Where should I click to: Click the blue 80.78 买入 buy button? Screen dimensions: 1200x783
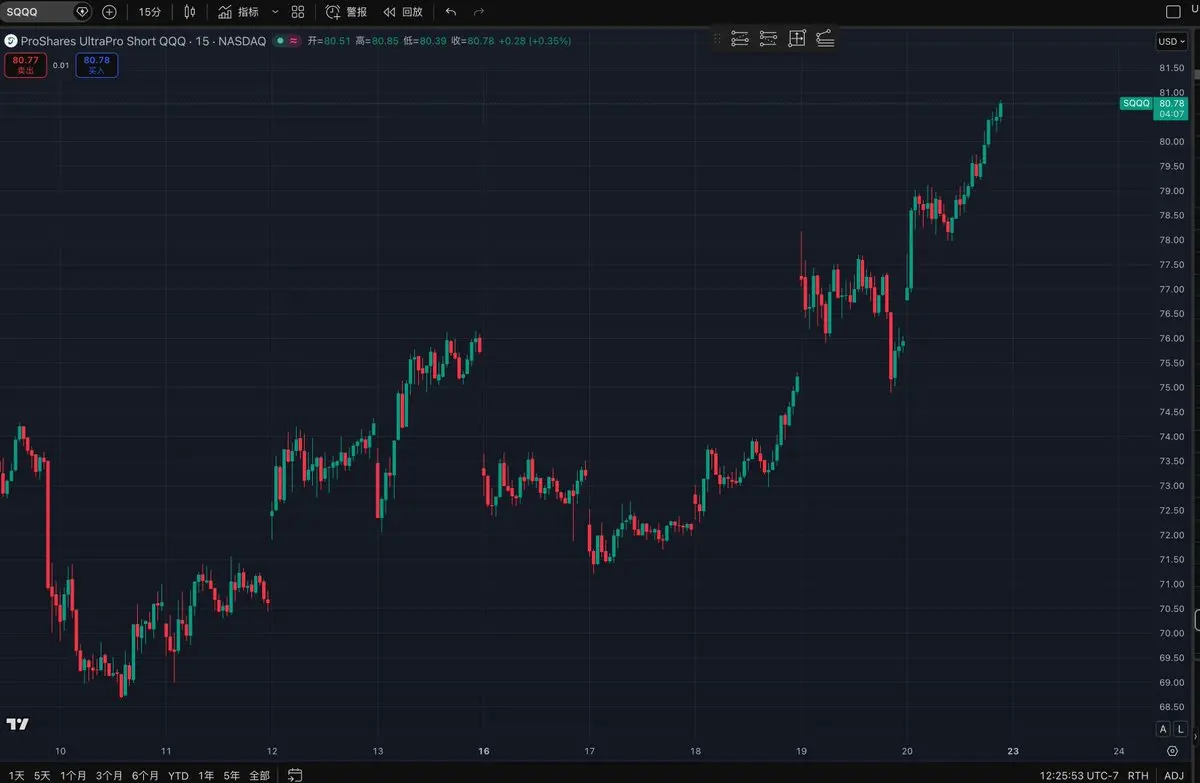tap(96, 65)
